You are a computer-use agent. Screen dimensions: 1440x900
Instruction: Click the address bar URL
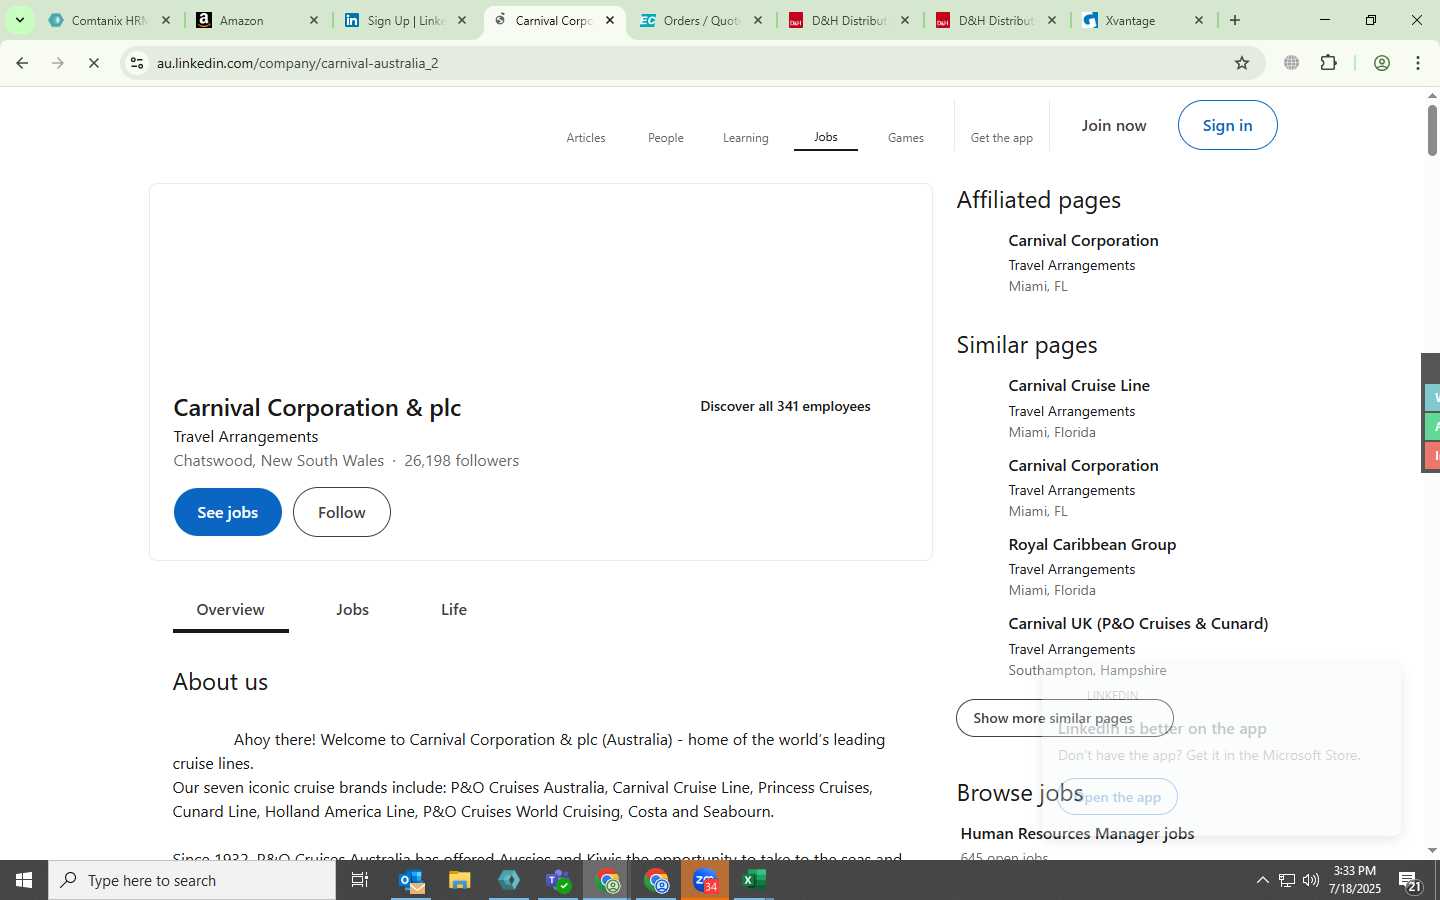tap(298, 63)
